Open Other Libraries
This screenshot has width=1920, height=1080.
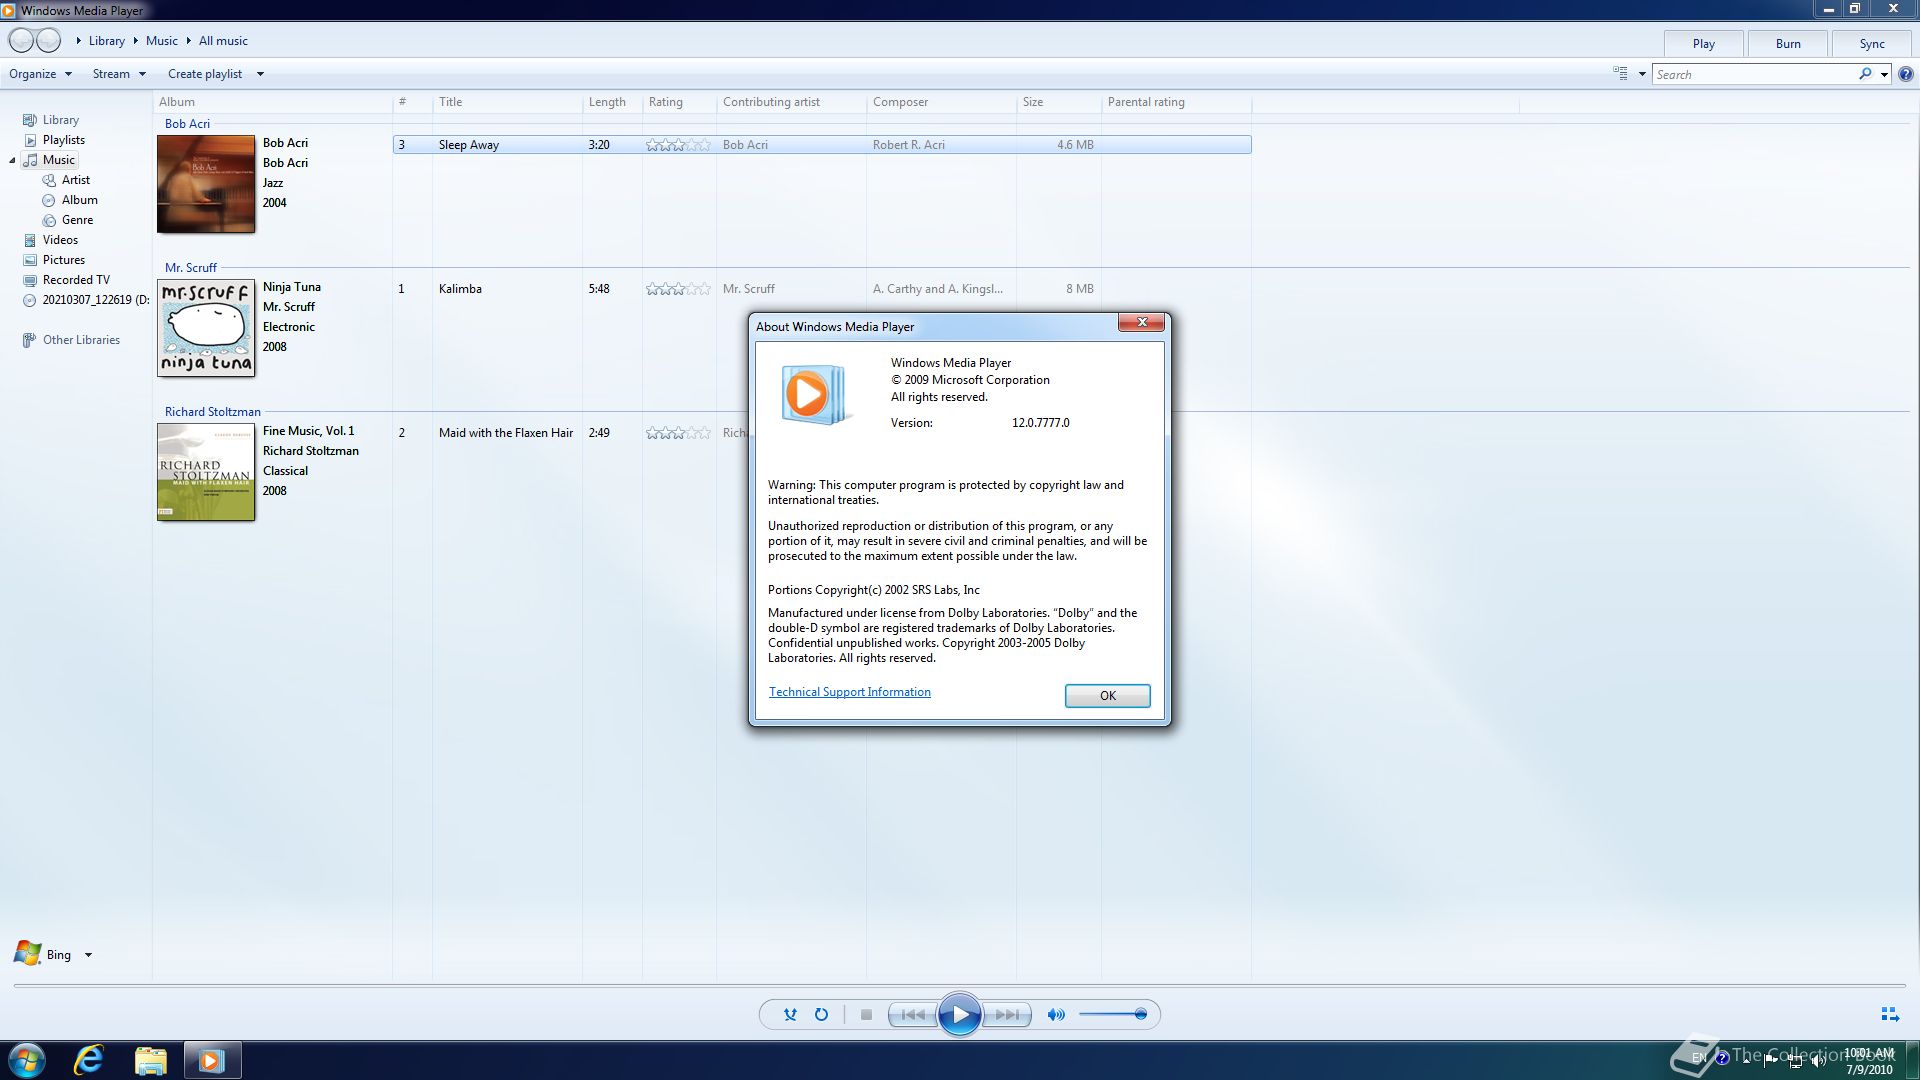point(81,340)
